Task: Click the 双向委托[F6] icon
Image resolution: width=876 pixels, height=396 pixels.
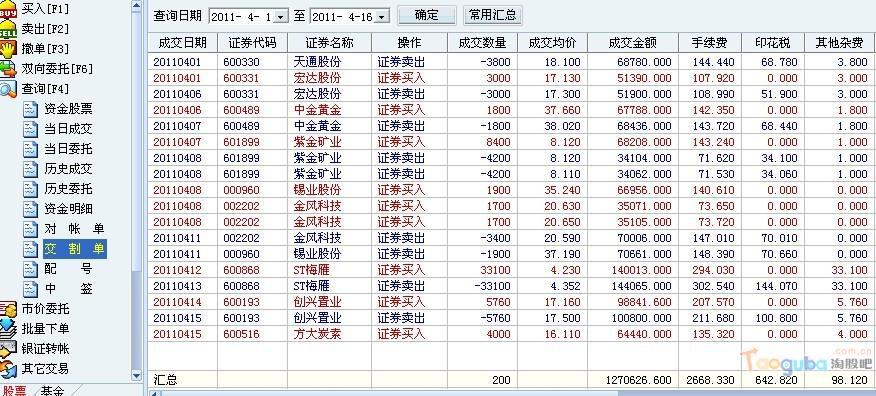Action: pyautogui.click(x=8, y=69)
